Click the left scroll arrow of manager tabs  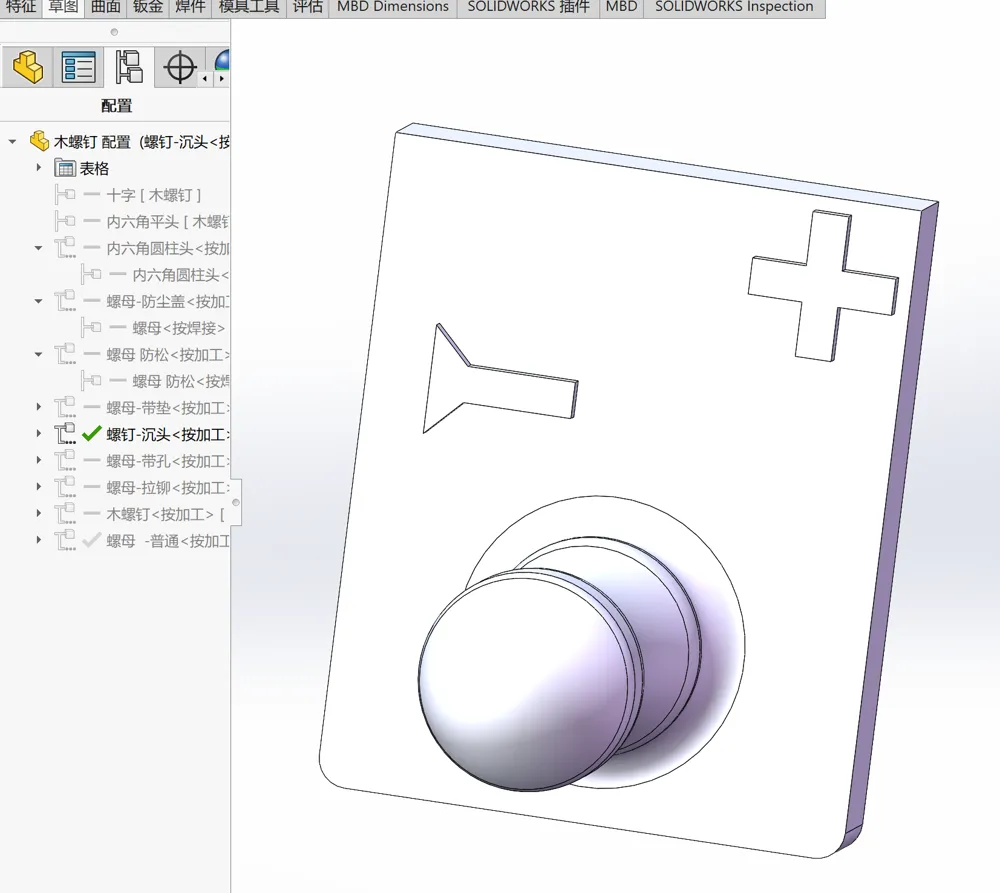point(205,78)
